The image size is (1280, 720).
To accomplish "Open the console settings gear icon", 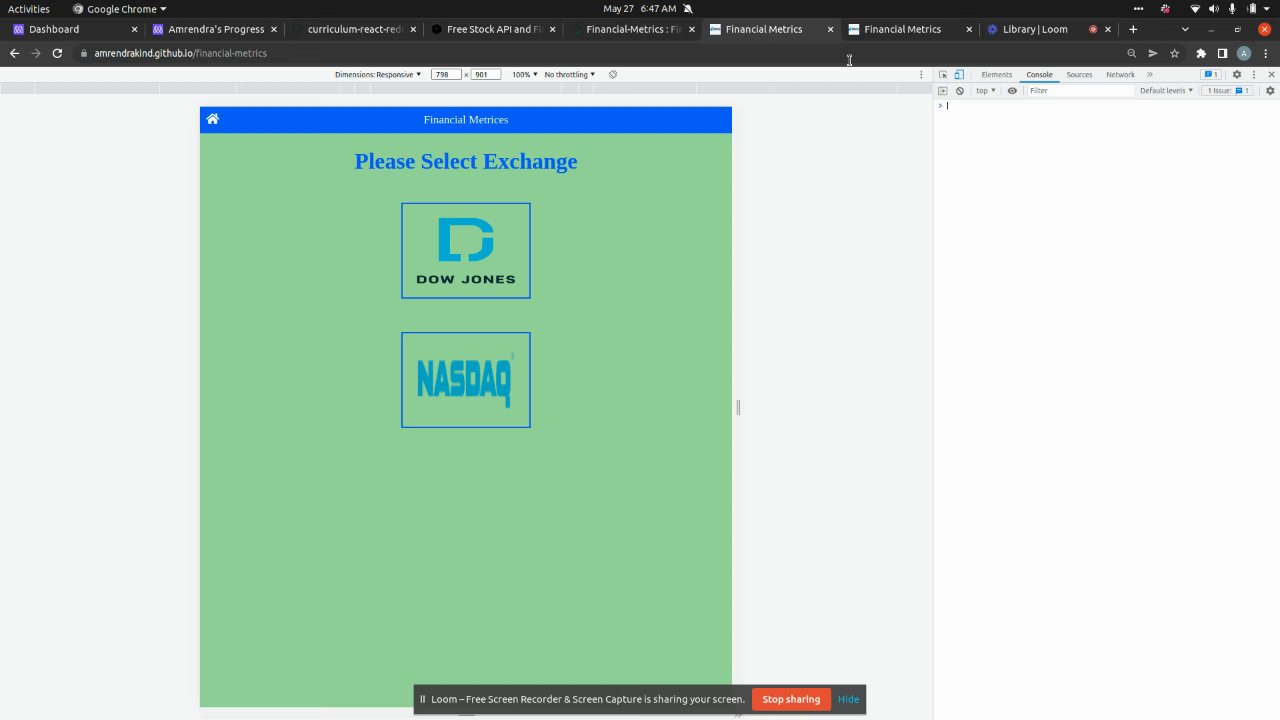I will [x=1270, y=90].
